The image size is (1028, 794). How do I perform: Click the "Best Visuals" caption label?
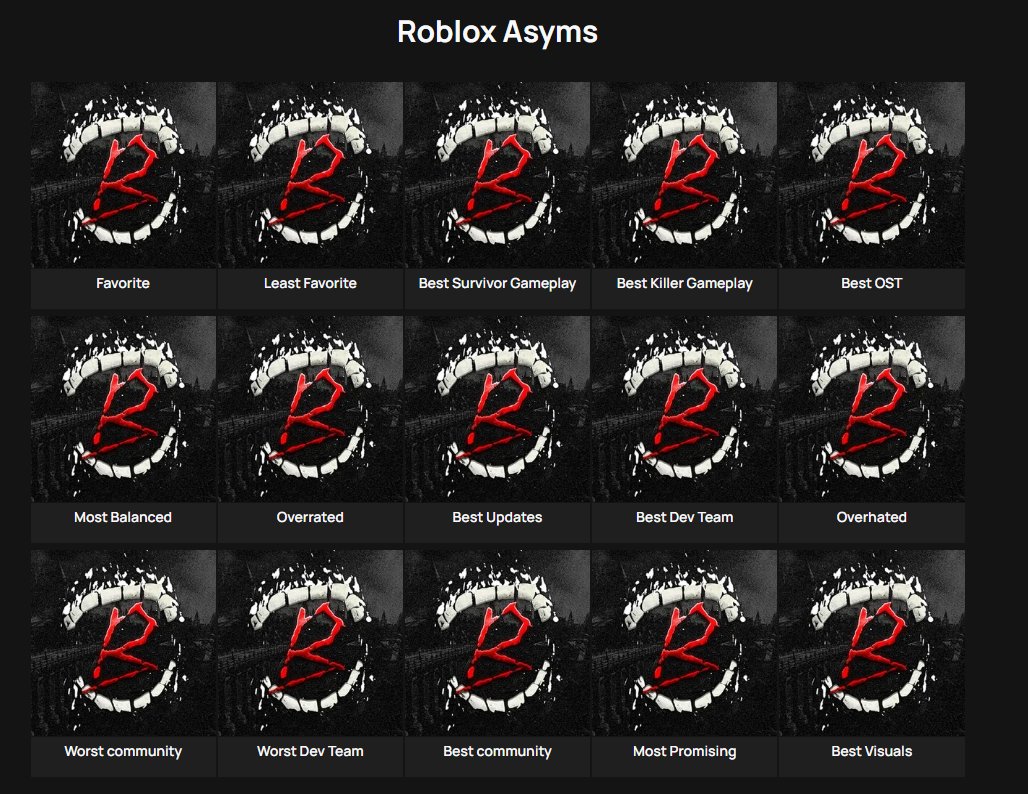(871, 751)
